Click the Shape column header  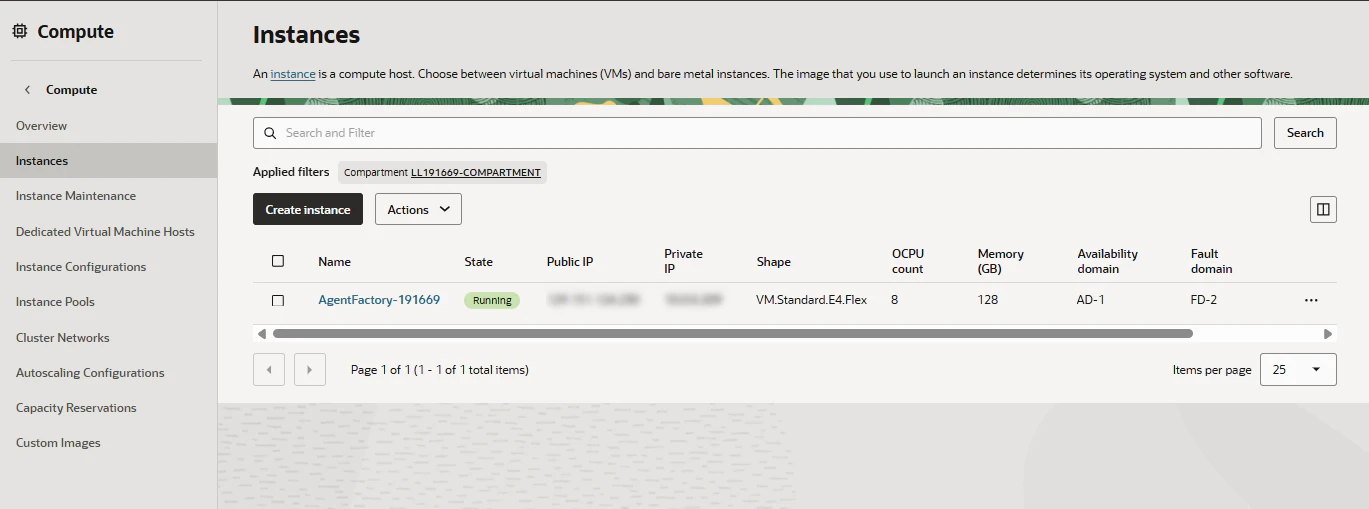point(774,262)
